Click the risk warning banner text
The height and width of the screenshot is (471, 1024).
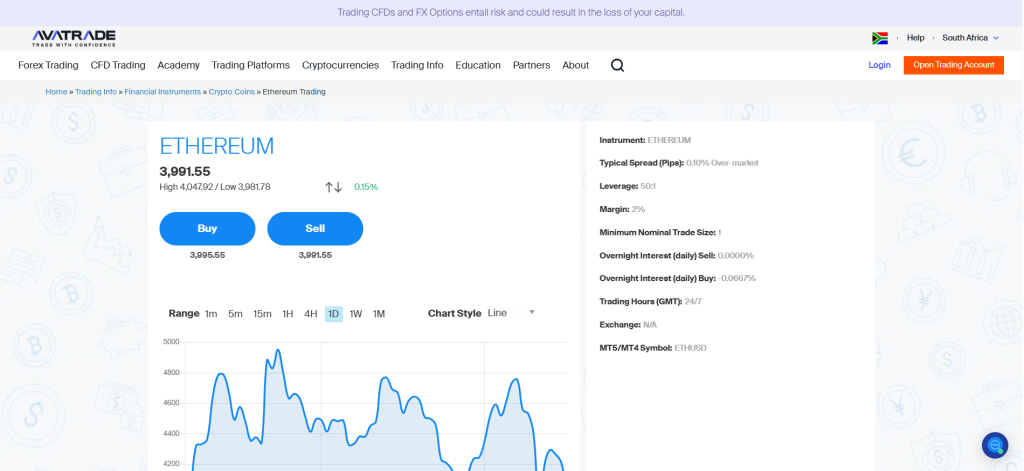tap(511, 12)
